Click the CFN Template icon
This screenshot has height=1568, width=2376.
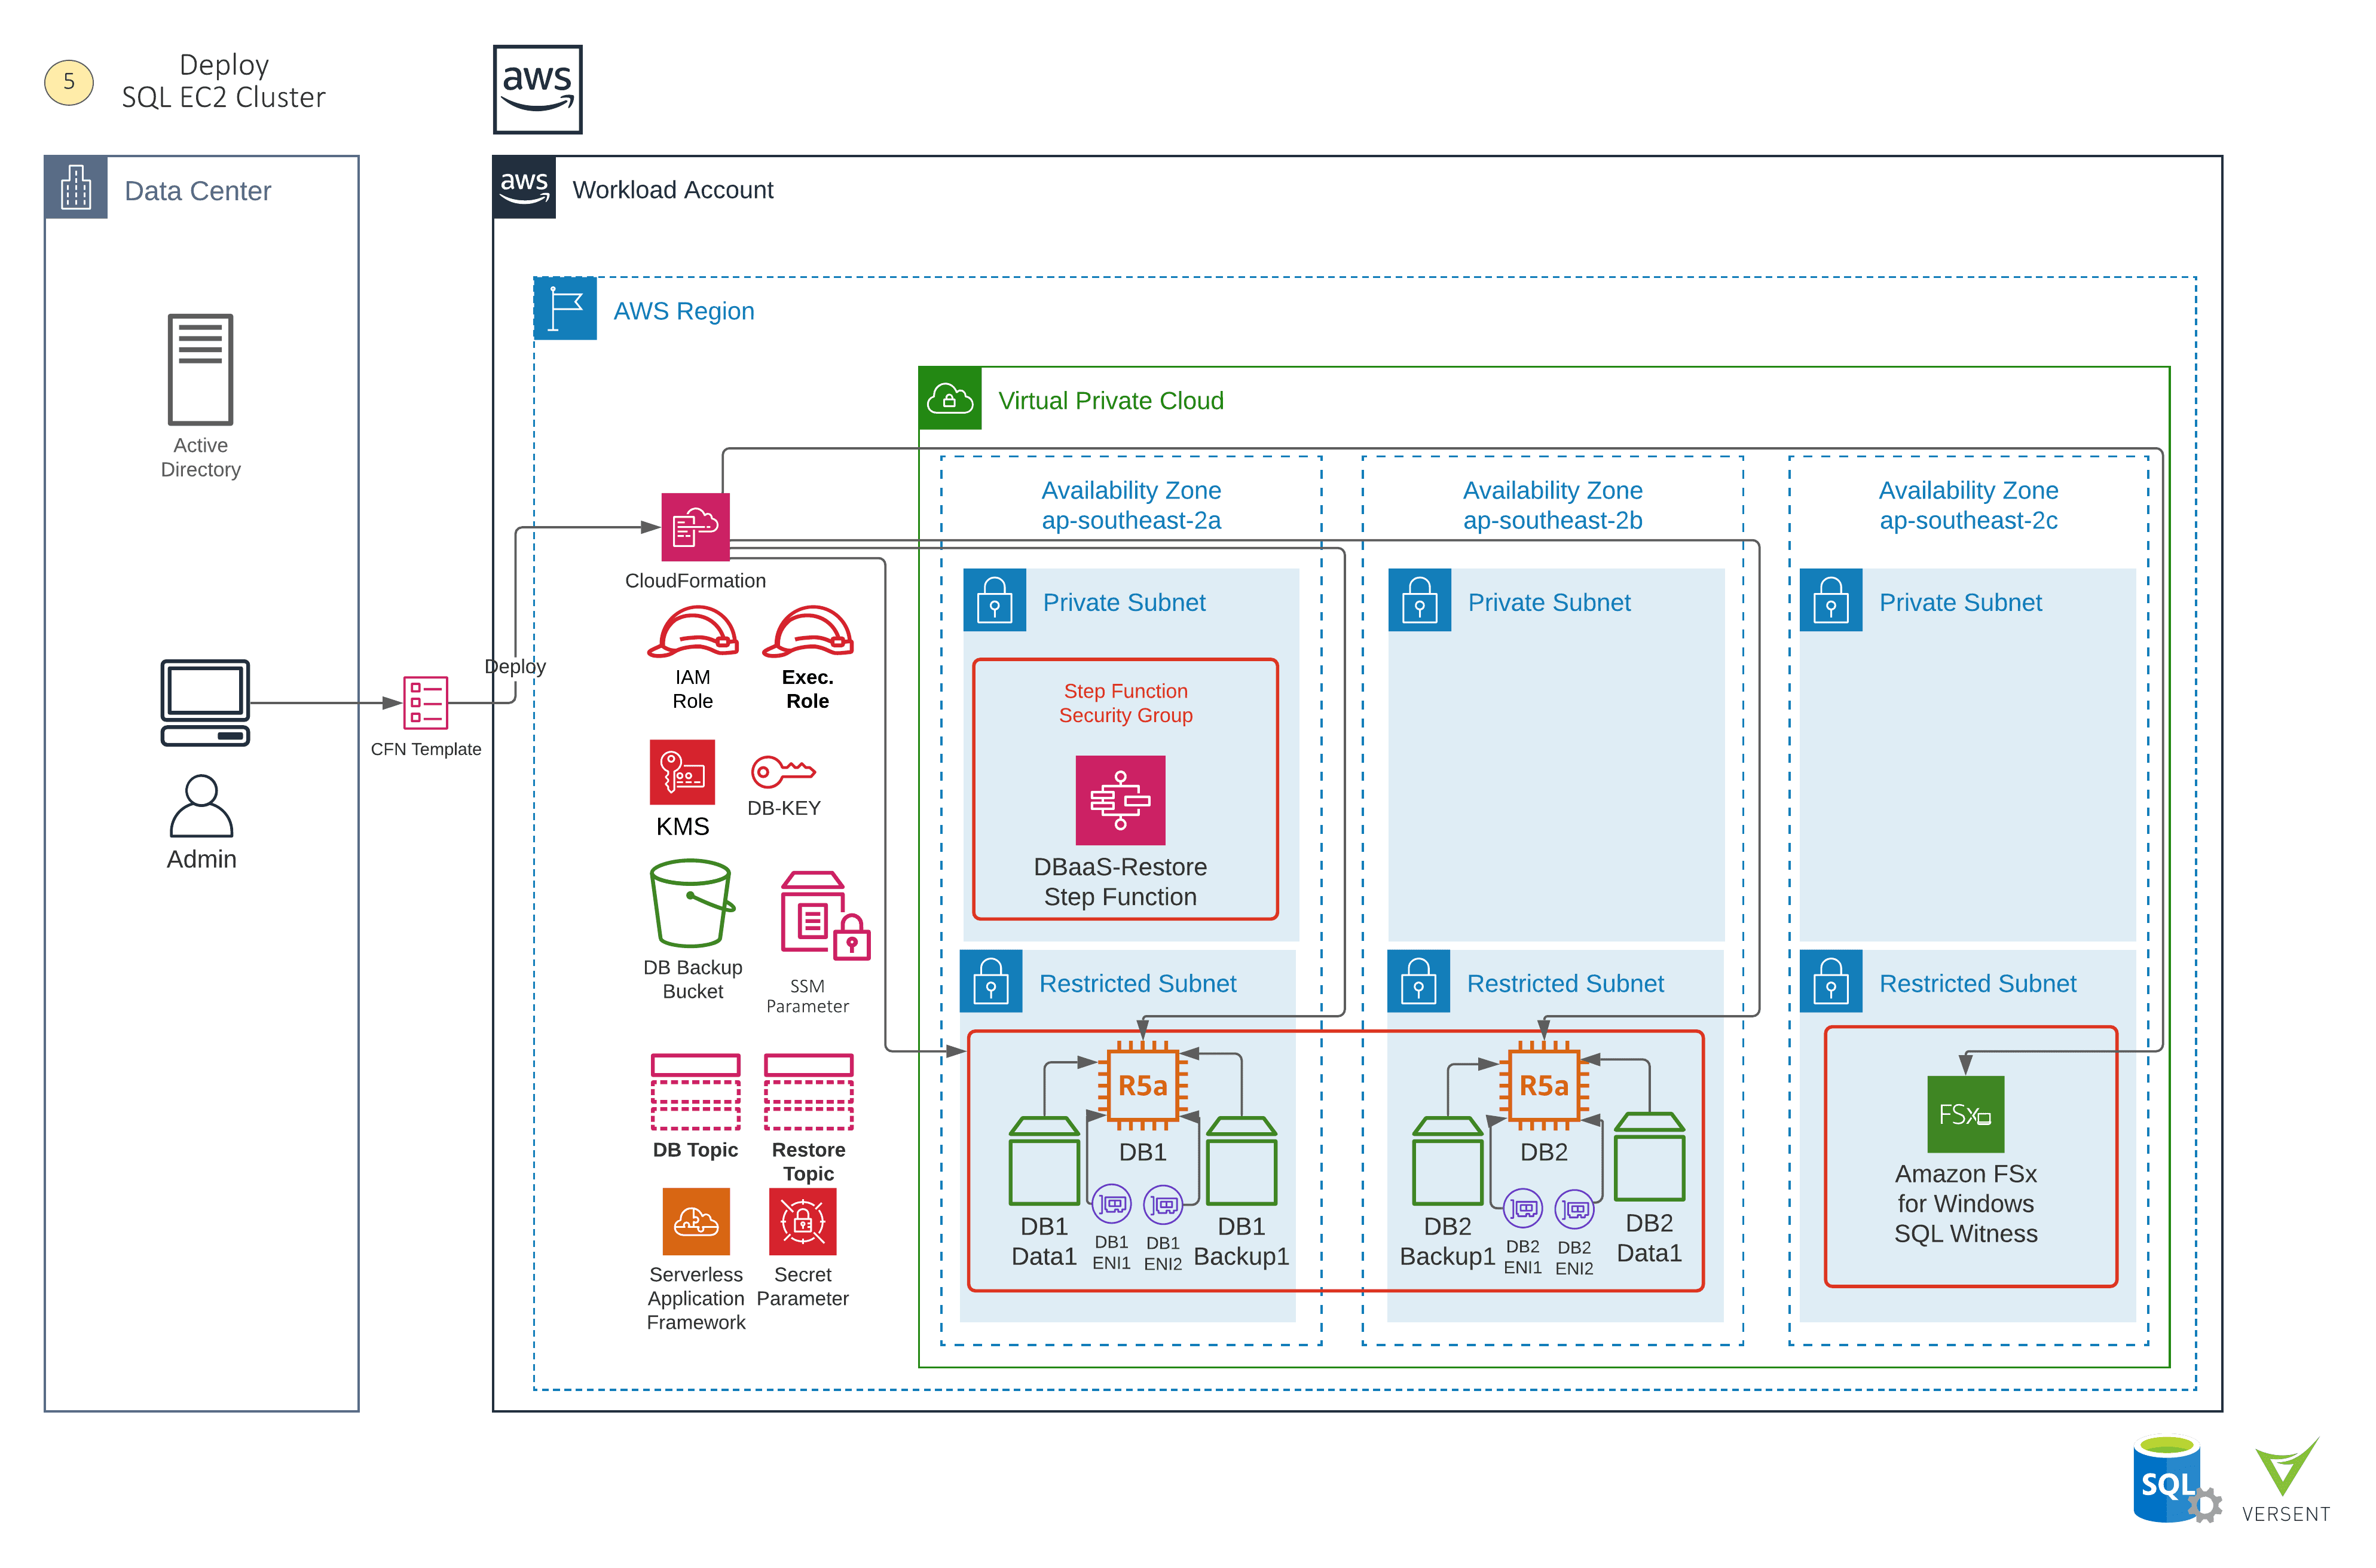pyautogui.click(x=425, y=703)
